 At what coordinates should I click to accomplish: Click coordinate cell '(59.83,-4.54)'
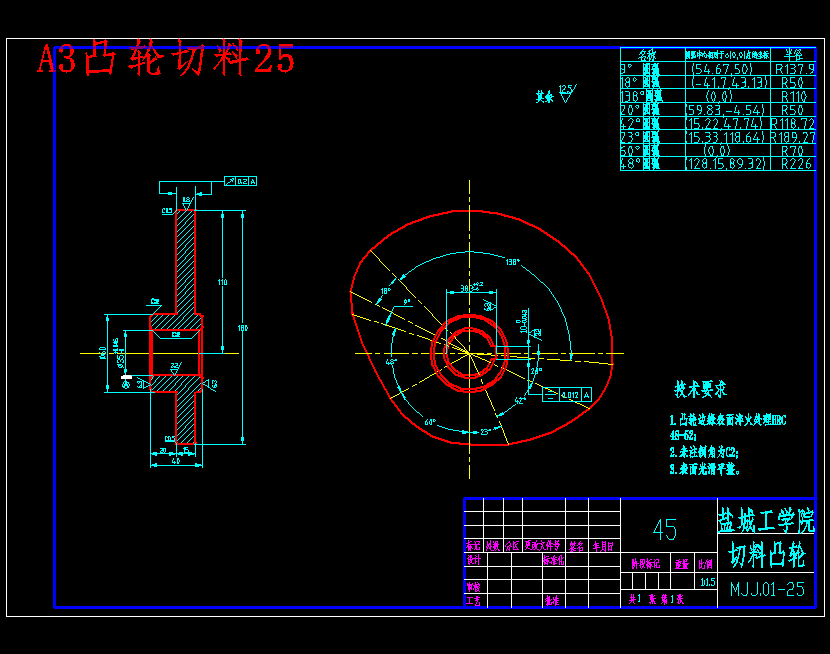click(725, 110)
